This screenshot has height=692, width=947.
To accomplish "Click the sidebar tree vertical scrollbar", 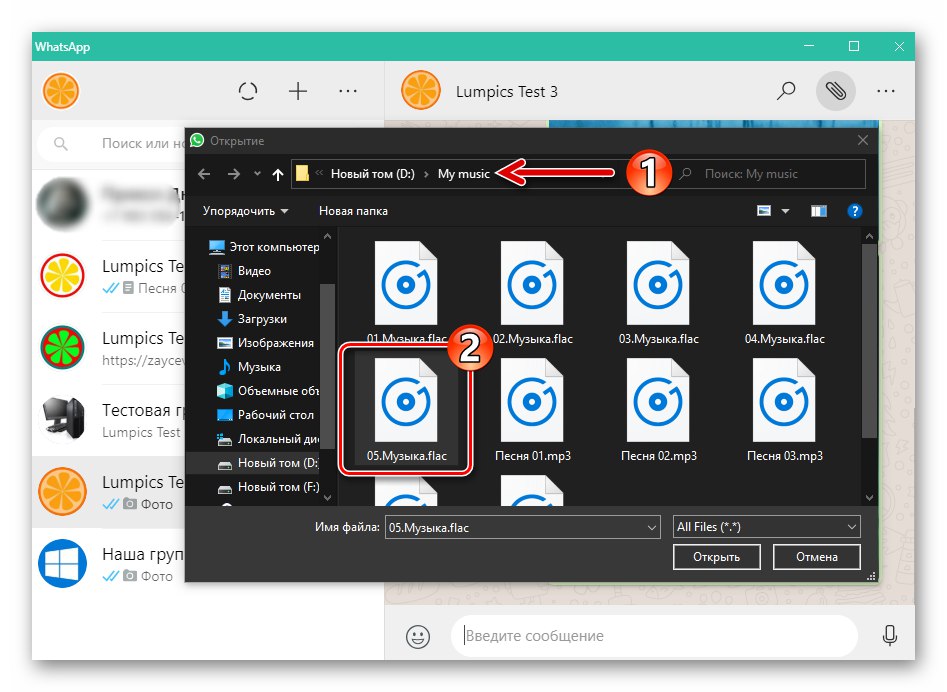I will [327, 367].
